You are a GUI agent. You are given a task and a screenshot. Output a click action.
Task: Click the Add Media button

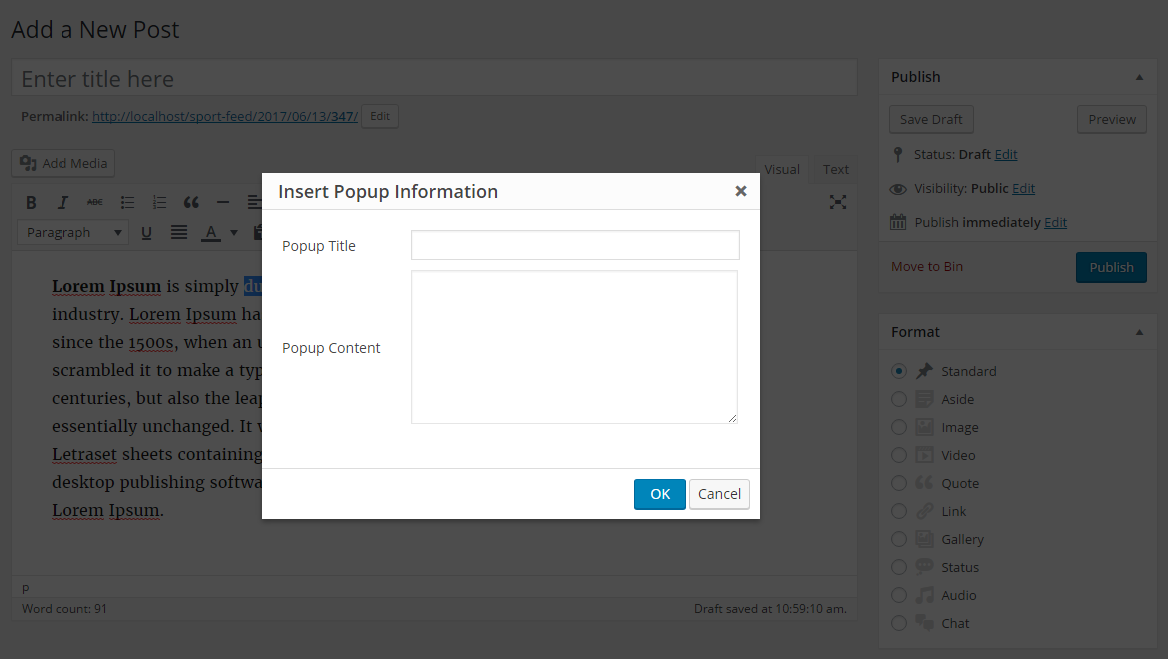63,163
